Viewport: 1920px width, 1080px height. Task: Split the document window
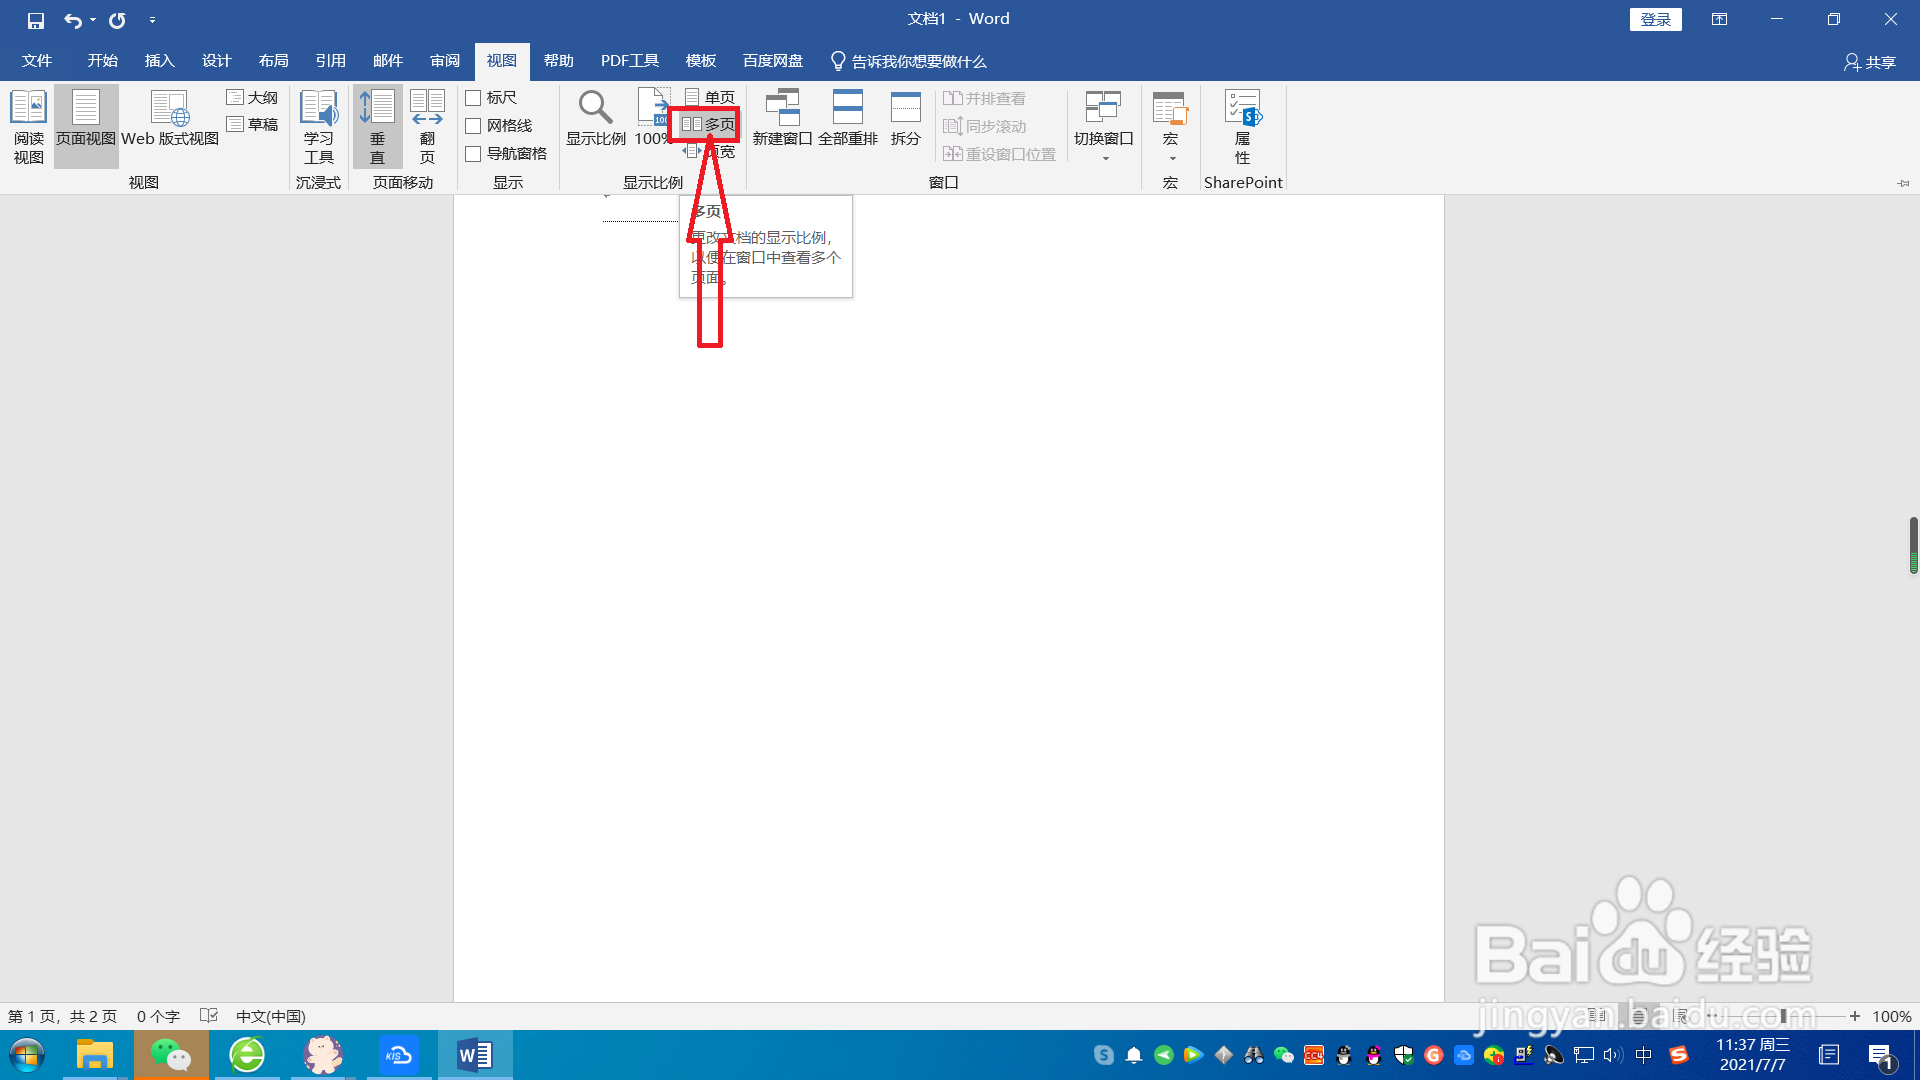pos(905,118)
